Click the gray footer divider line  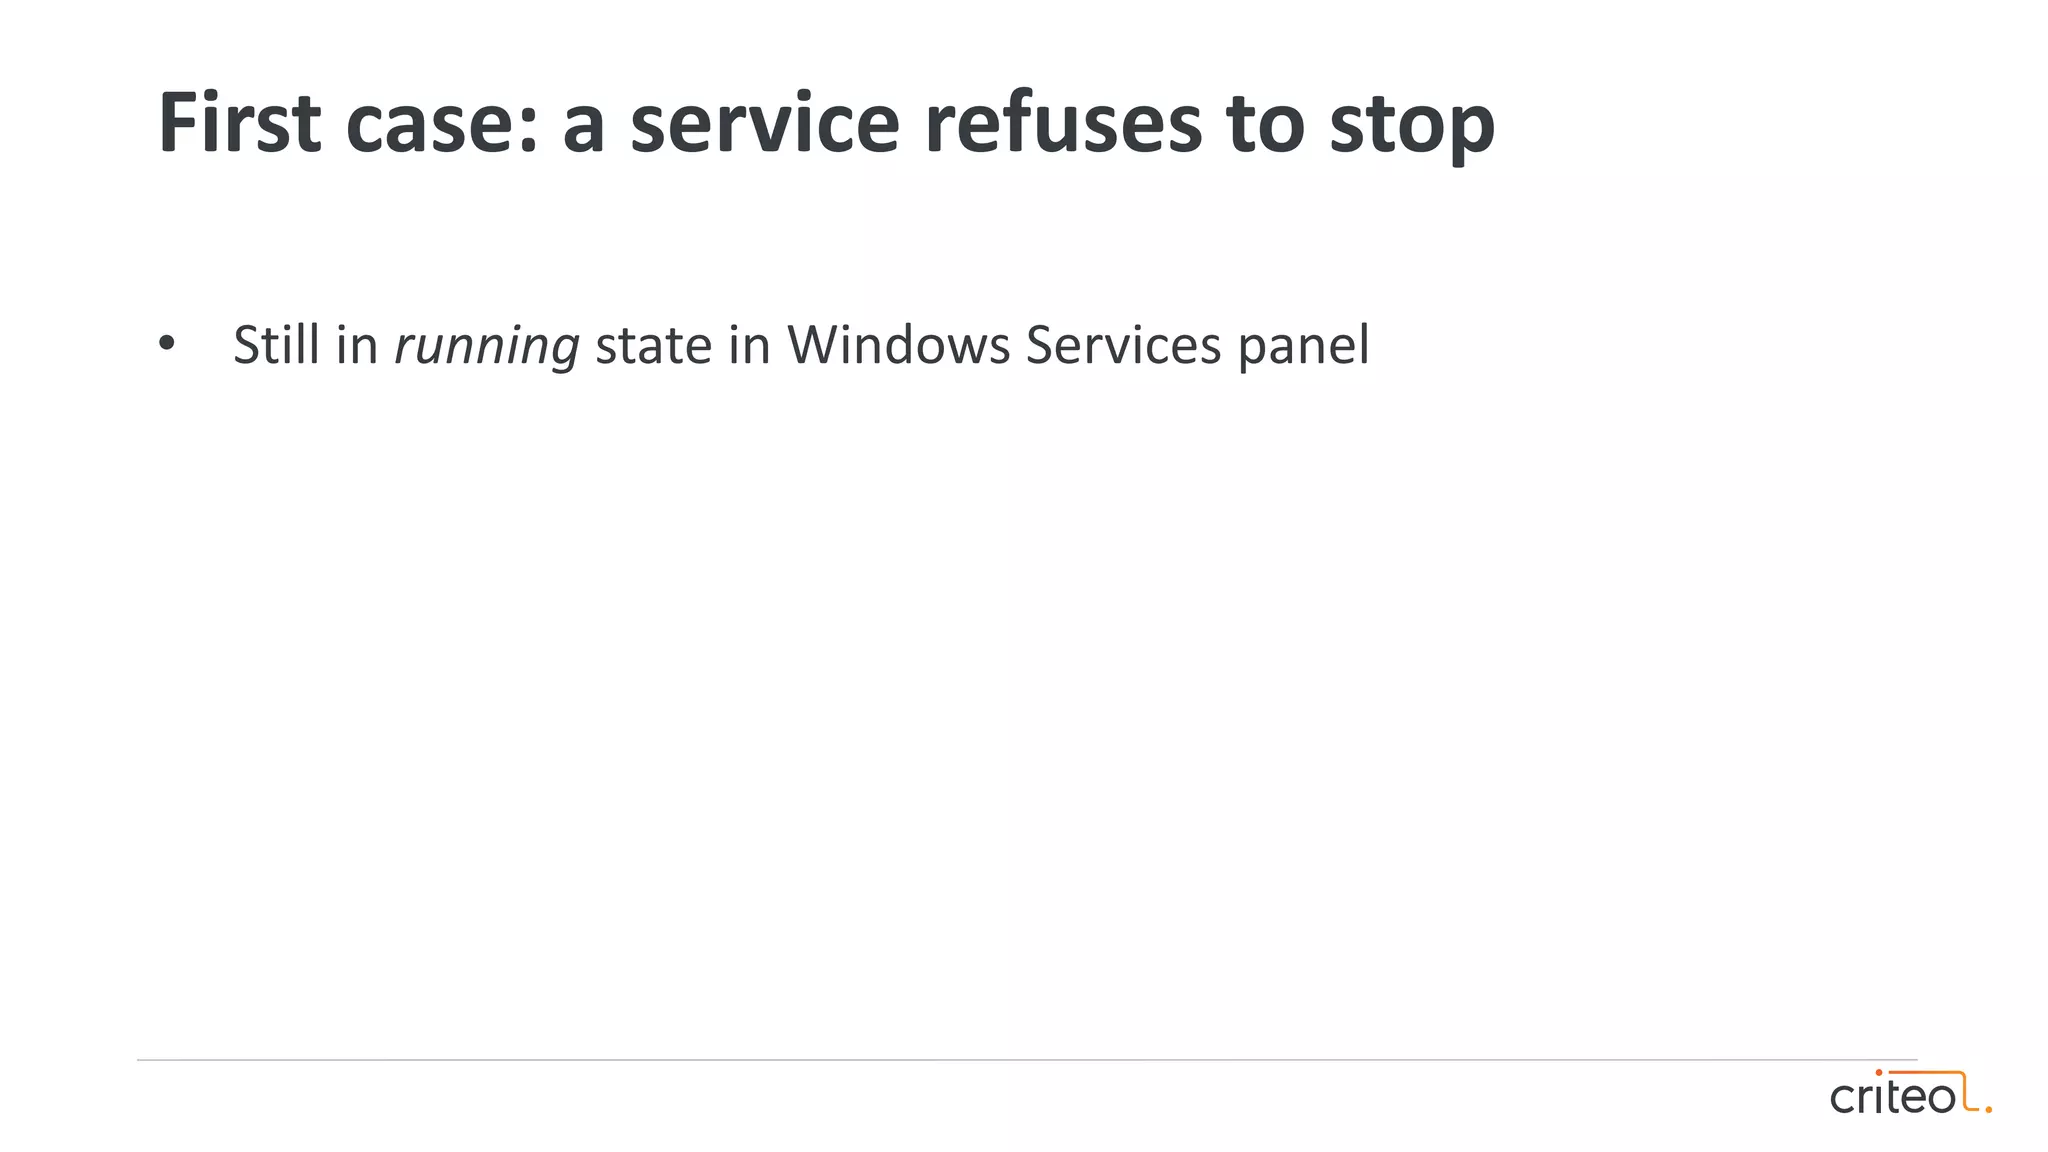(1027, 1059)
